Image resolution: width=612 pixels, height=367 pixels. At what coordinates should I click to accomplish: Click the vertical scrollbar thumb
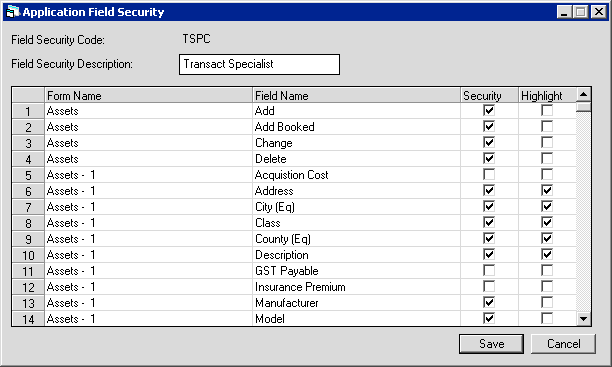point(584,107)
